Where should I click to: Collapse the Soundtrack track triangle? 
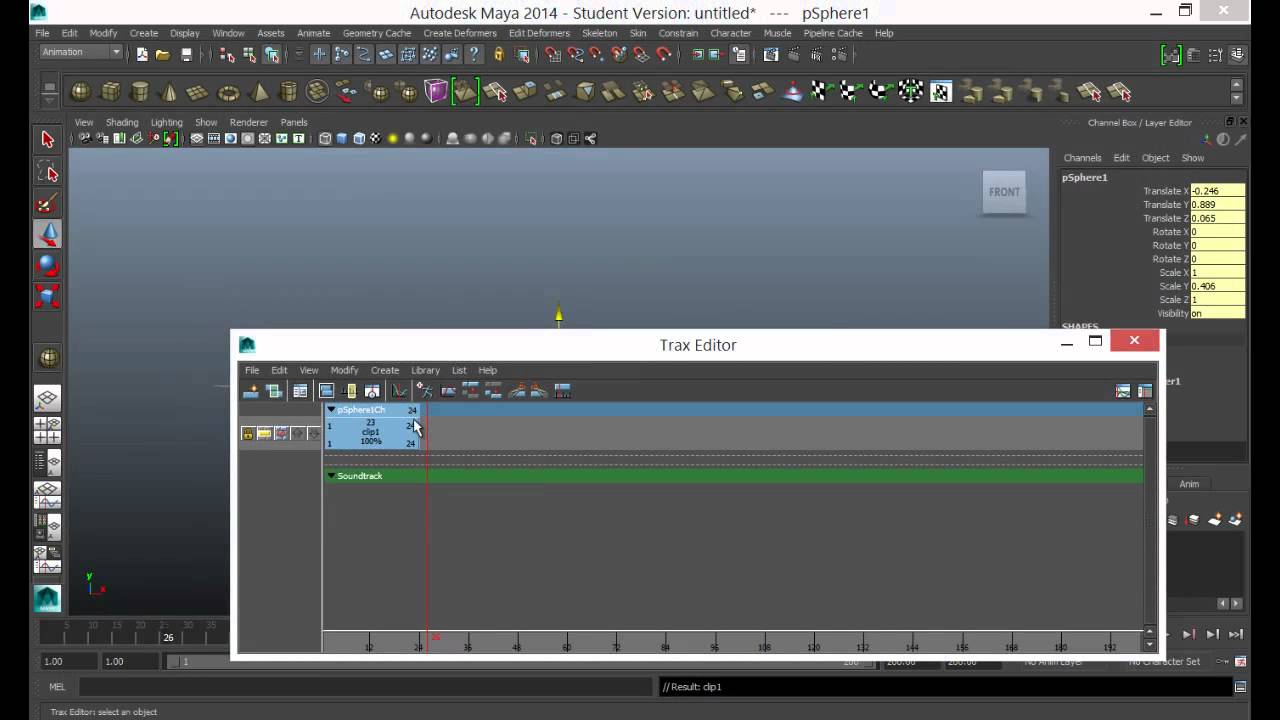pyautogui.click(x=331, y=476)
